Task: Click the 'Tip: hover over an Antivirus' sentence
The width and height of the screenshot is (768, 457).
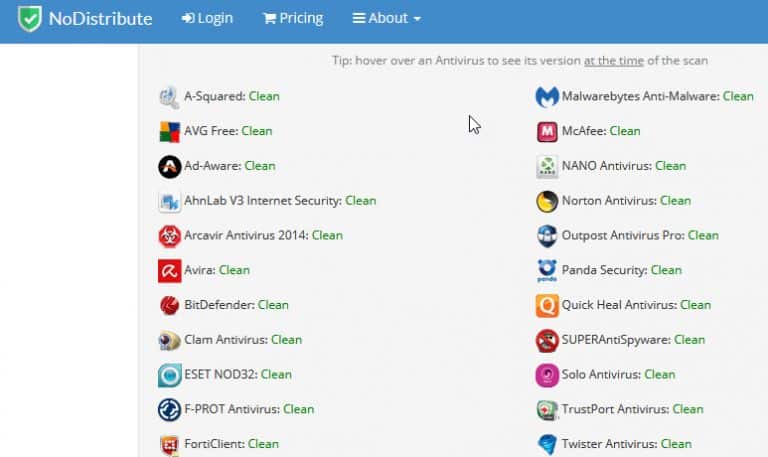Action: pos(520,61)
